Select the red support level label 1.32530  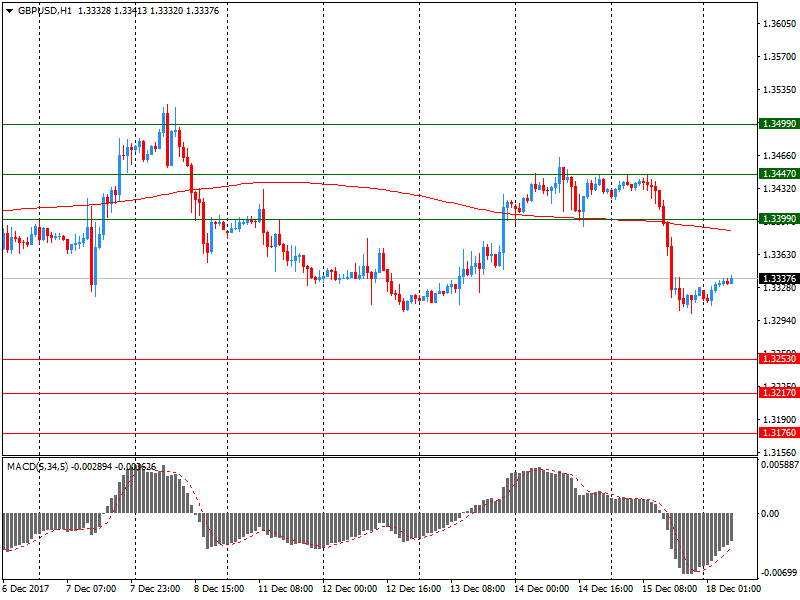[779, 359]
